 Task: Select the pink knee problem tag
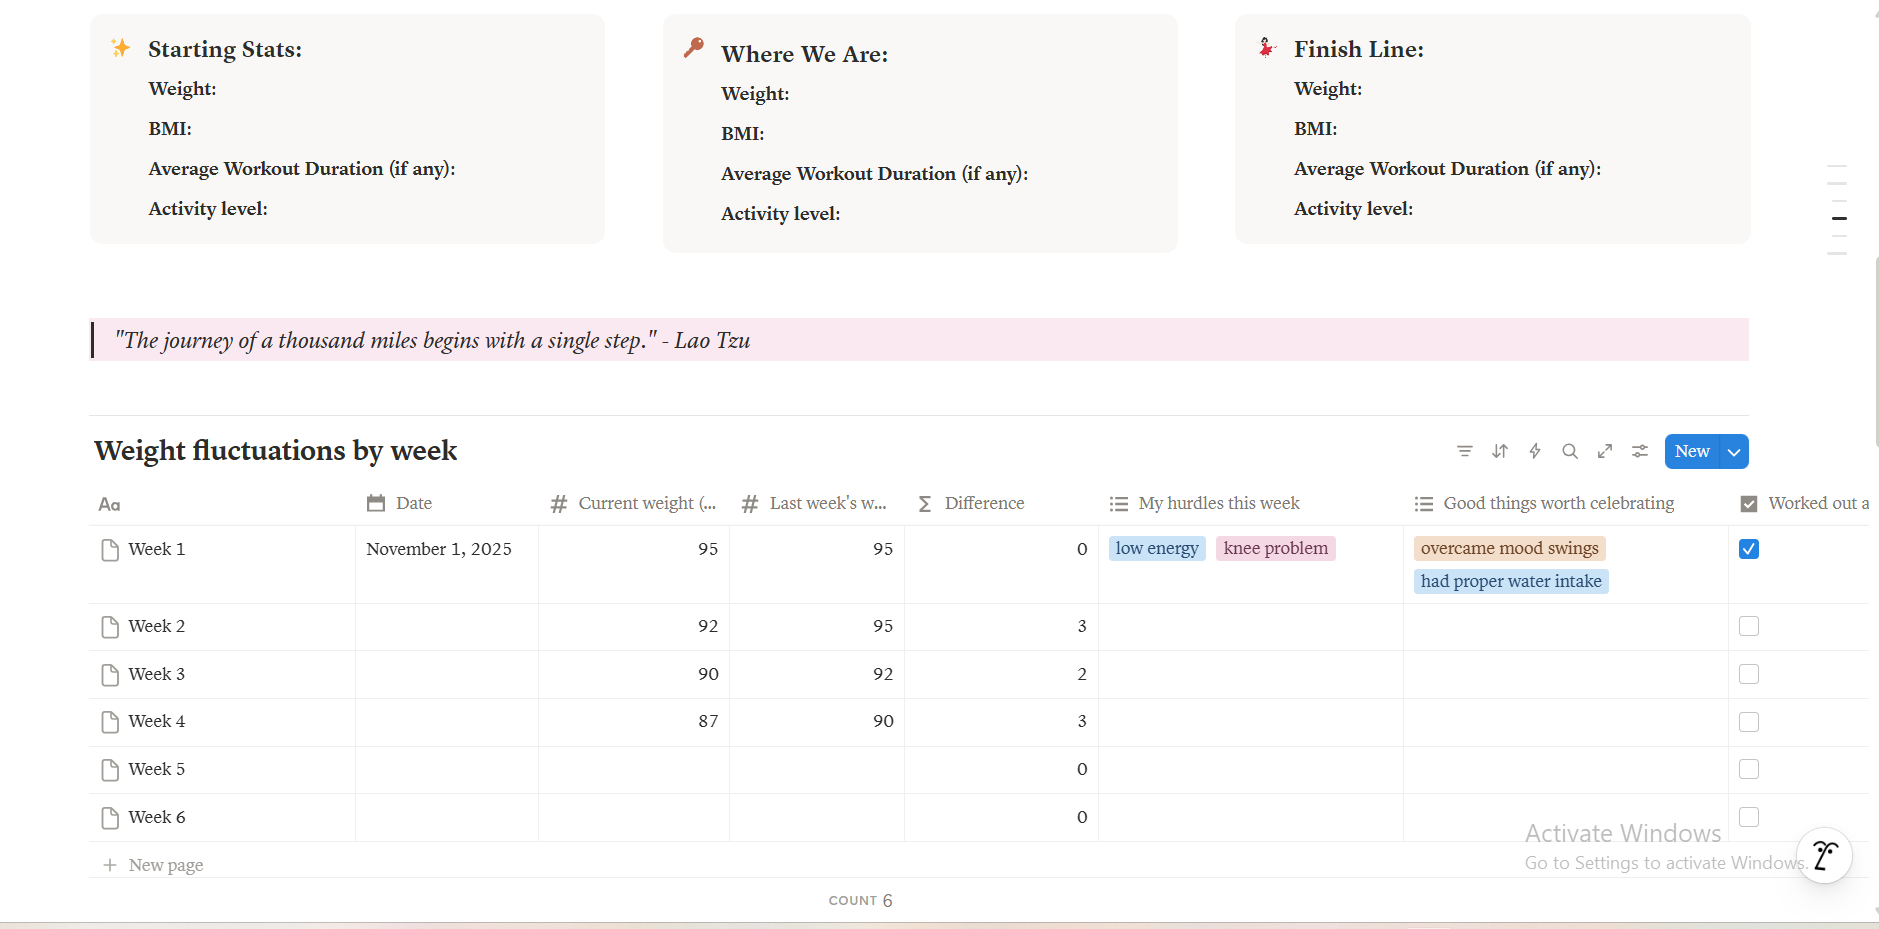1275,548
